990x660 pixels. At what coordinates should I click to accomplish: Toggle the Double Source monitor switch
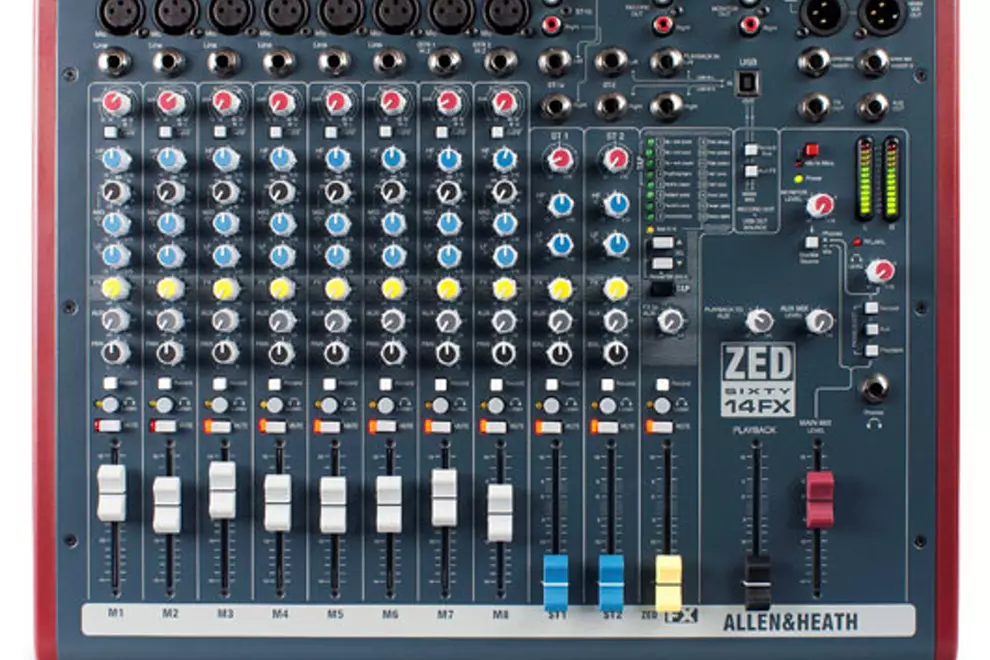pos(810,242)
